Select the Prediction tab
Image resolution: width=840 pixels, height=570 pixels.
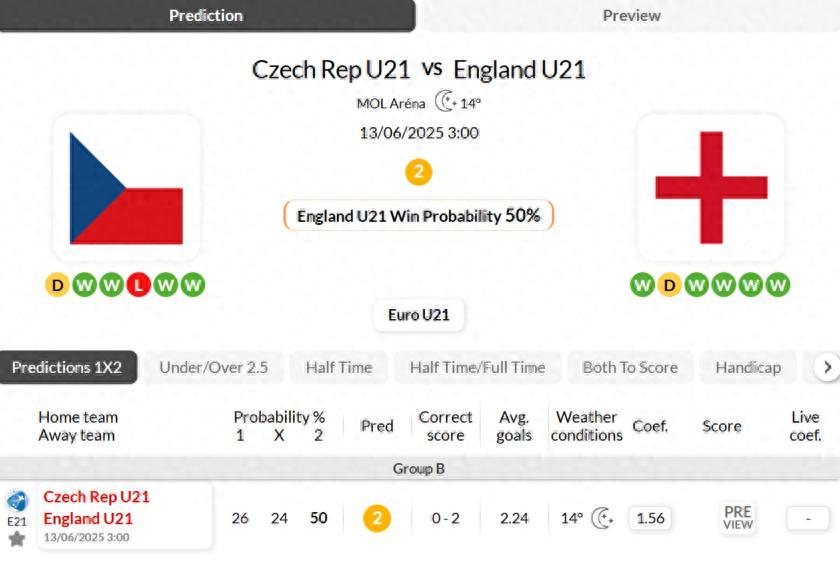coord(206,15)
